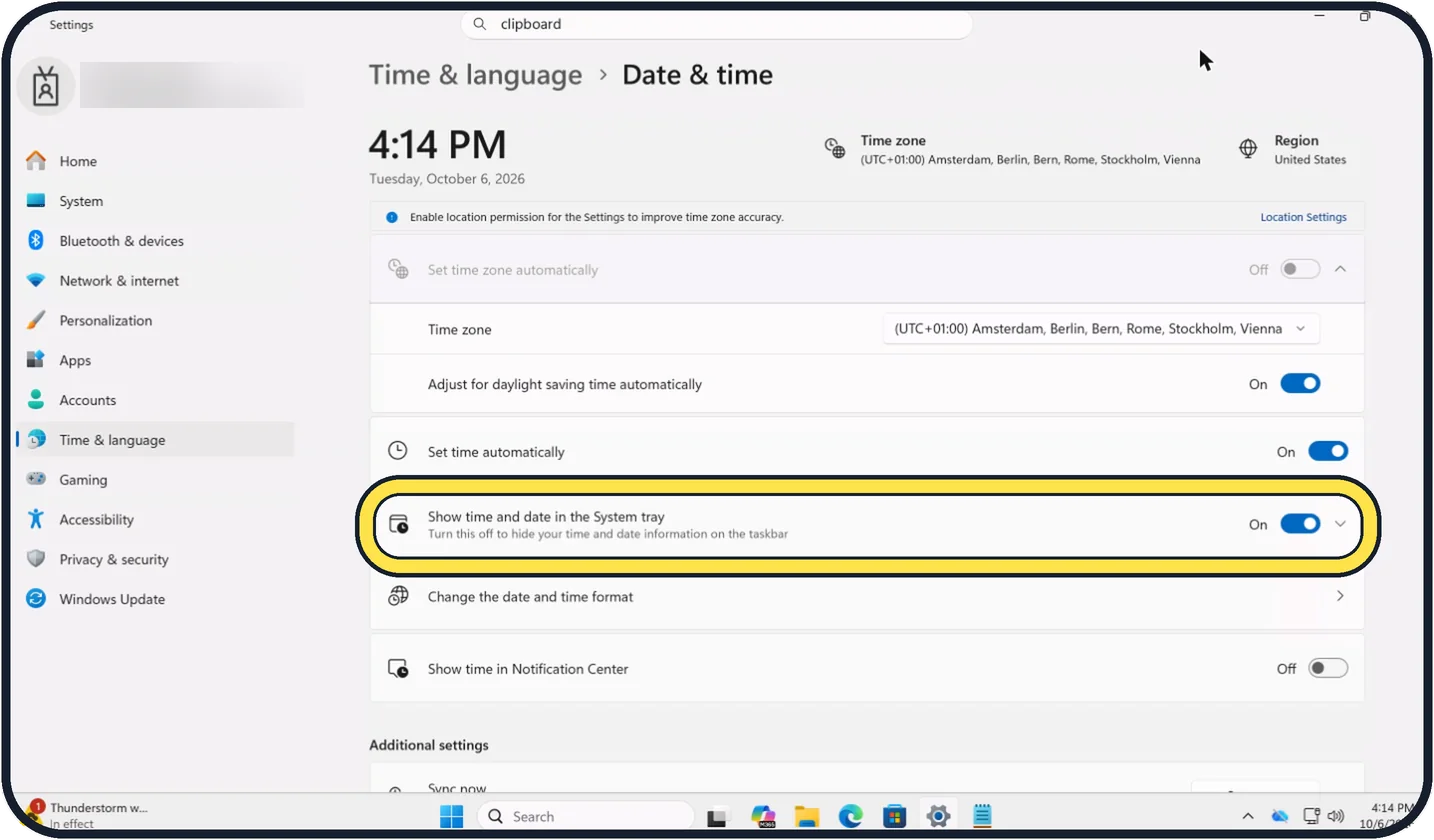The height and width of the screenshot is (840, 1434).
Task: Turn off Adjust for daylight saving time
Action: tap(1300, 384)
